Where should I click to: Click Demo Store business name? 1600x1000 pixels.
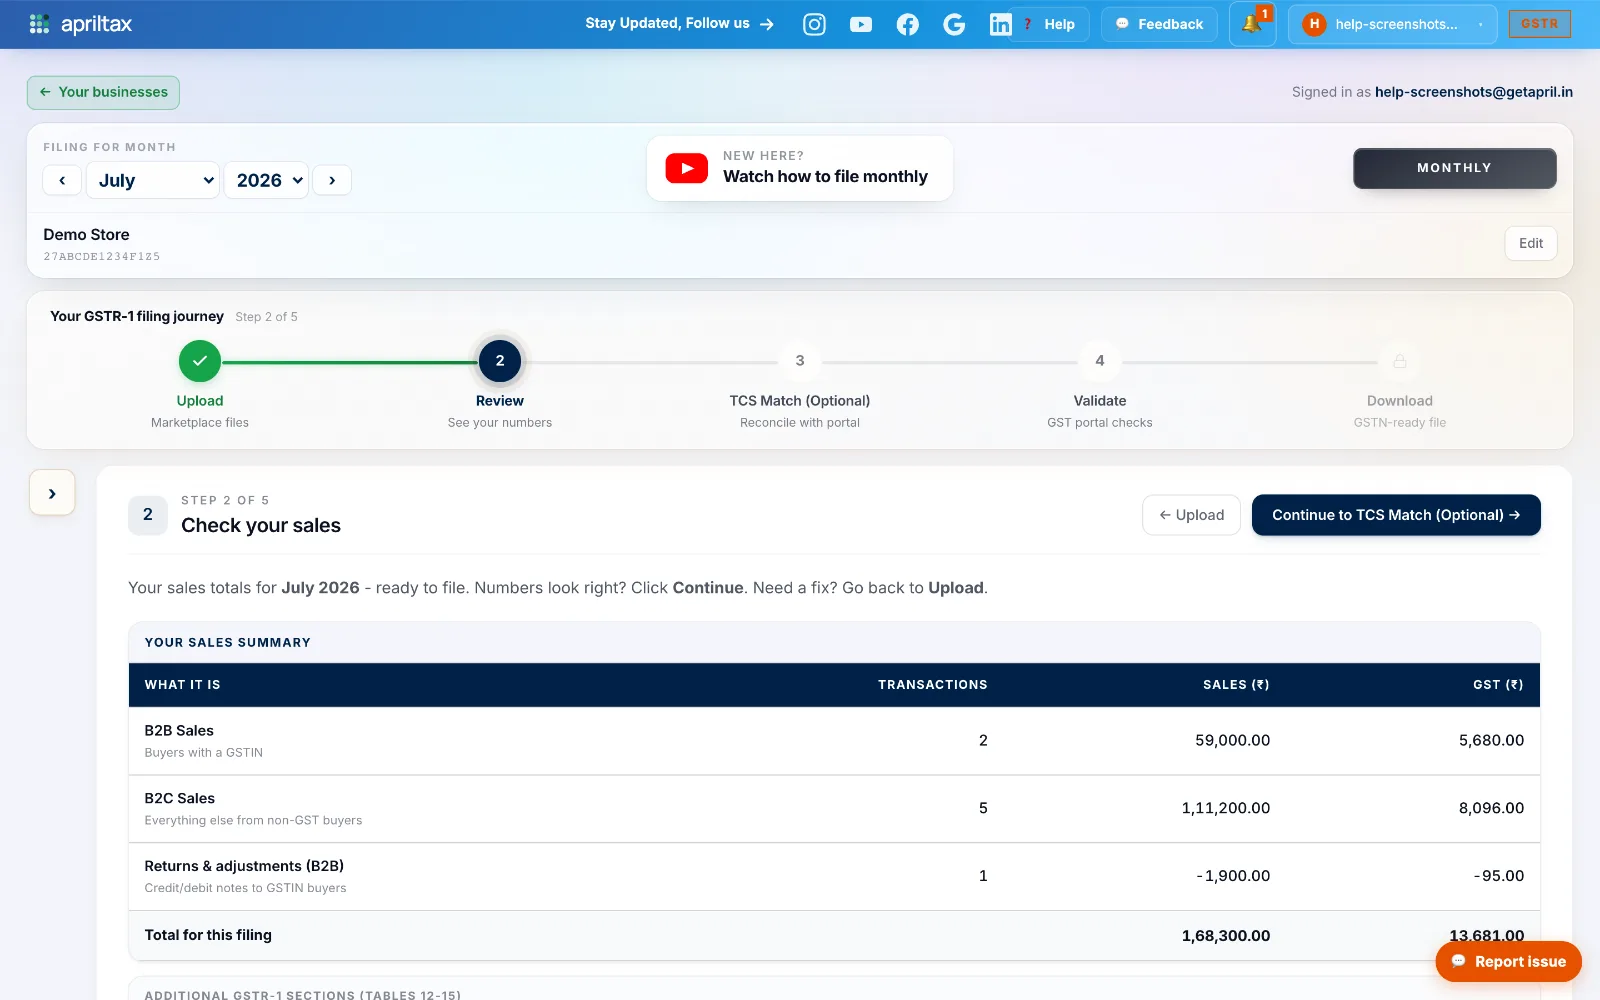pyautogui.click(x=86, y=234)
